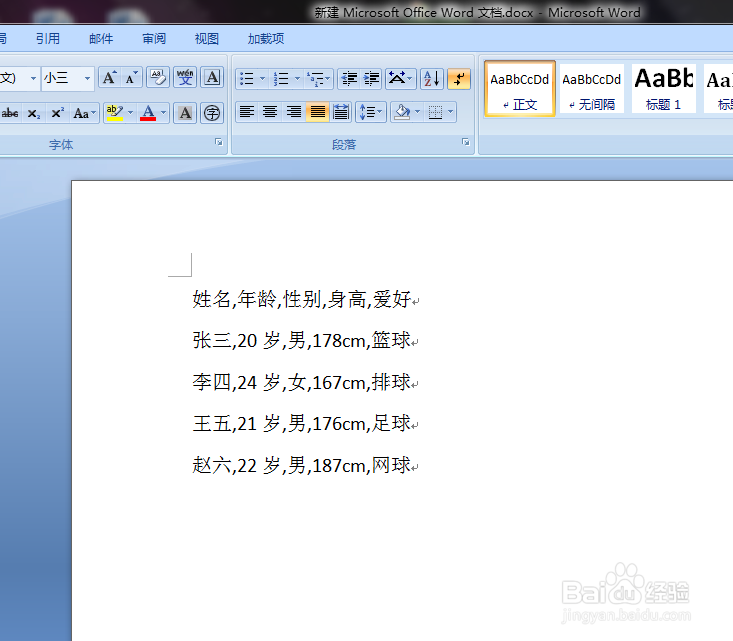The width and height of the screenshot is (733, 641).
Task: Toggle strikethrough formatting
Action: [x=10, y=113]
